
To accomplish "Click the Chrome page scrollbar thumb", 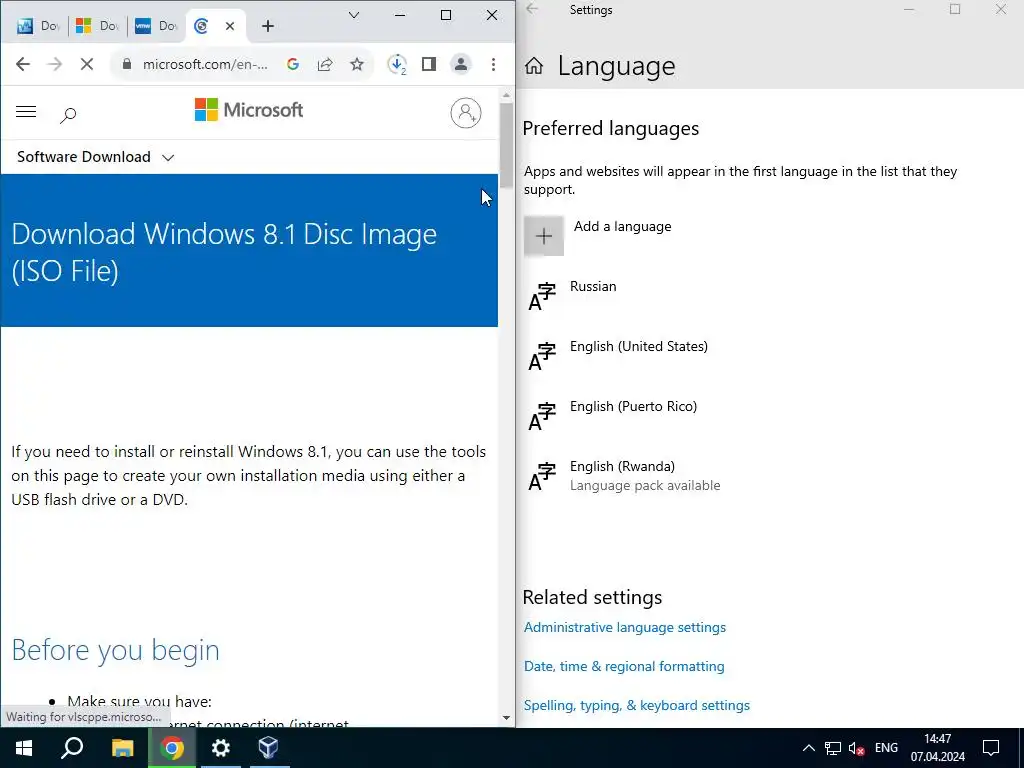I will pos(506,146).
